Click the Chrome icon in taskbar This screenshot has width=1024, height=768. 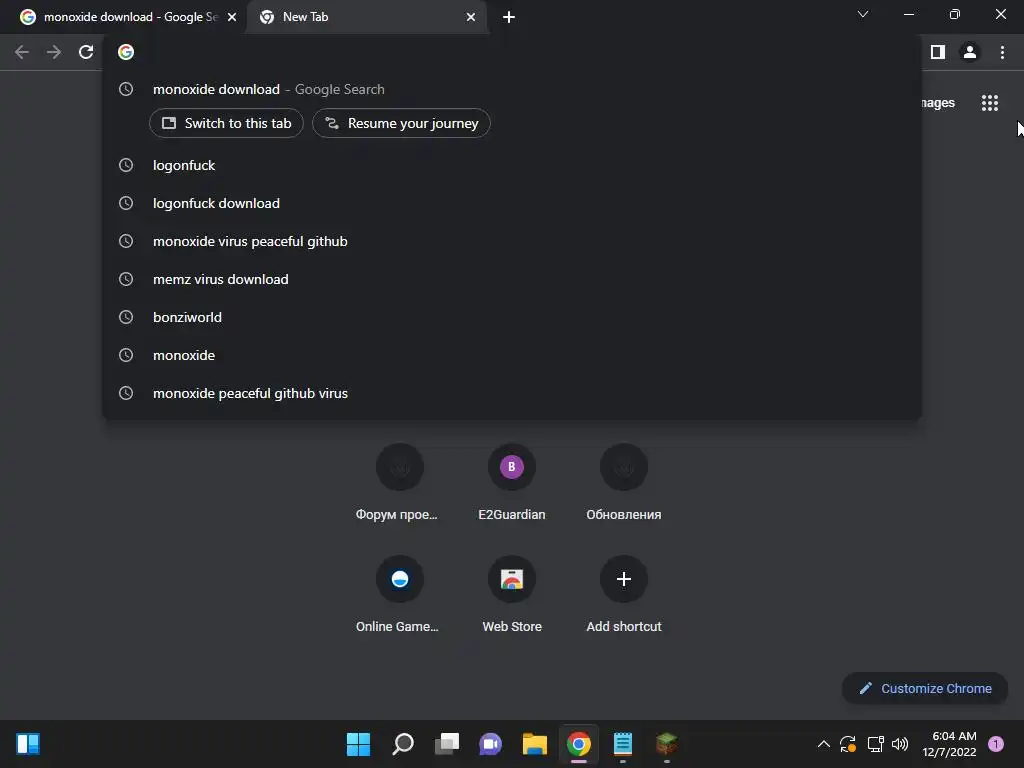point(579,744)
